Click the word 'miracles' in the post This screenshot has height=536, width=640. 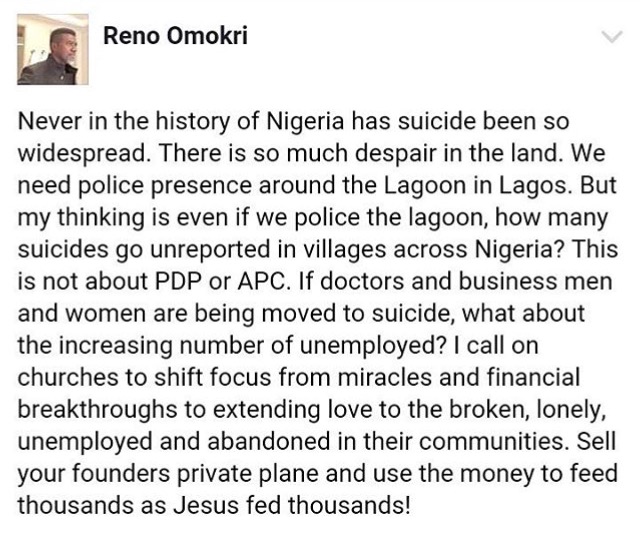(384, 378)
